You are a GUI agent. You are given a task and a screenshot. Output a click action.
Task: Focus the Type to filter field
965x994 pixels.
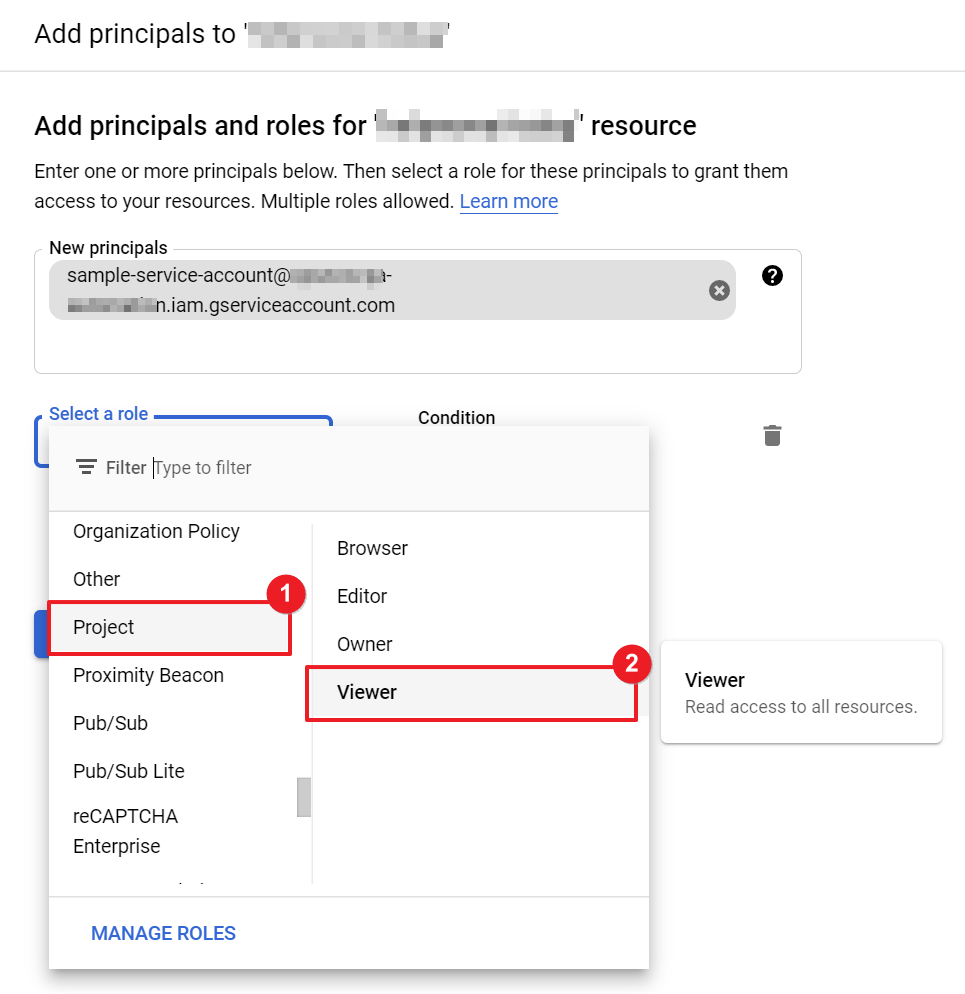tap(300, 467)
